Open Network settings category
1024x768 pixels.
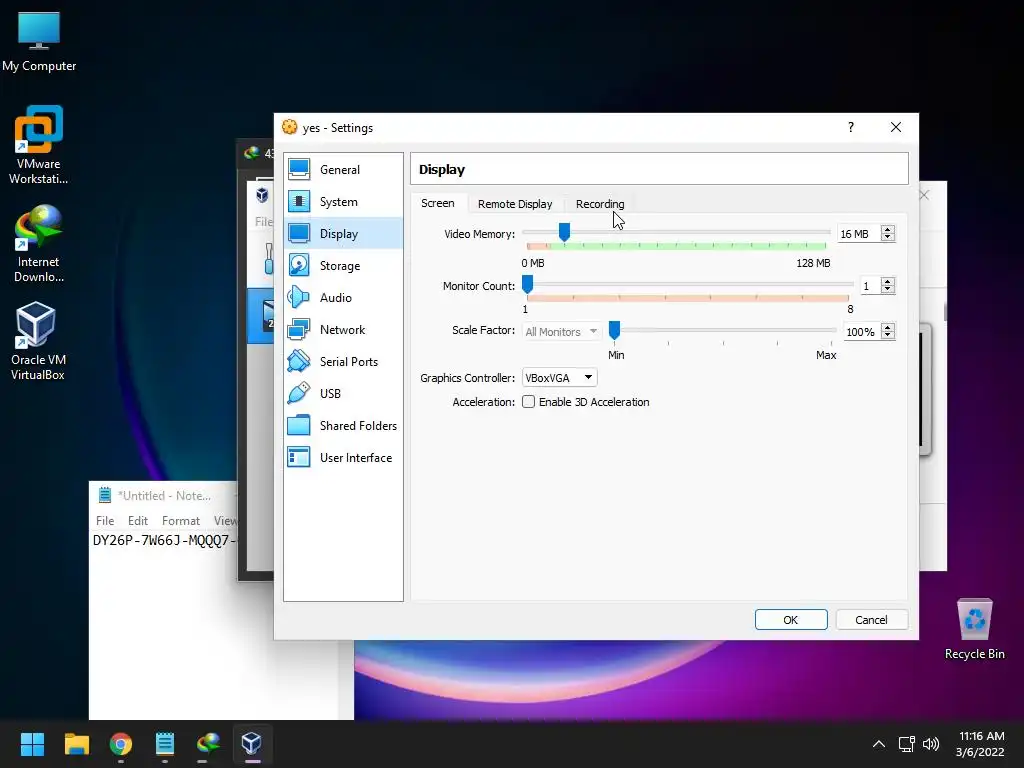point(343,330)
